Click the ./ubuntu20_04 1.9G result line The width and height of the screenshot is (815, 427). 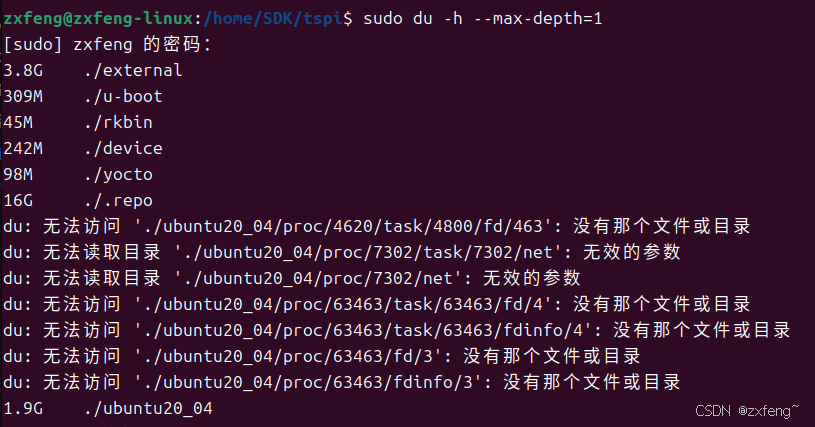tap(108, 408)
